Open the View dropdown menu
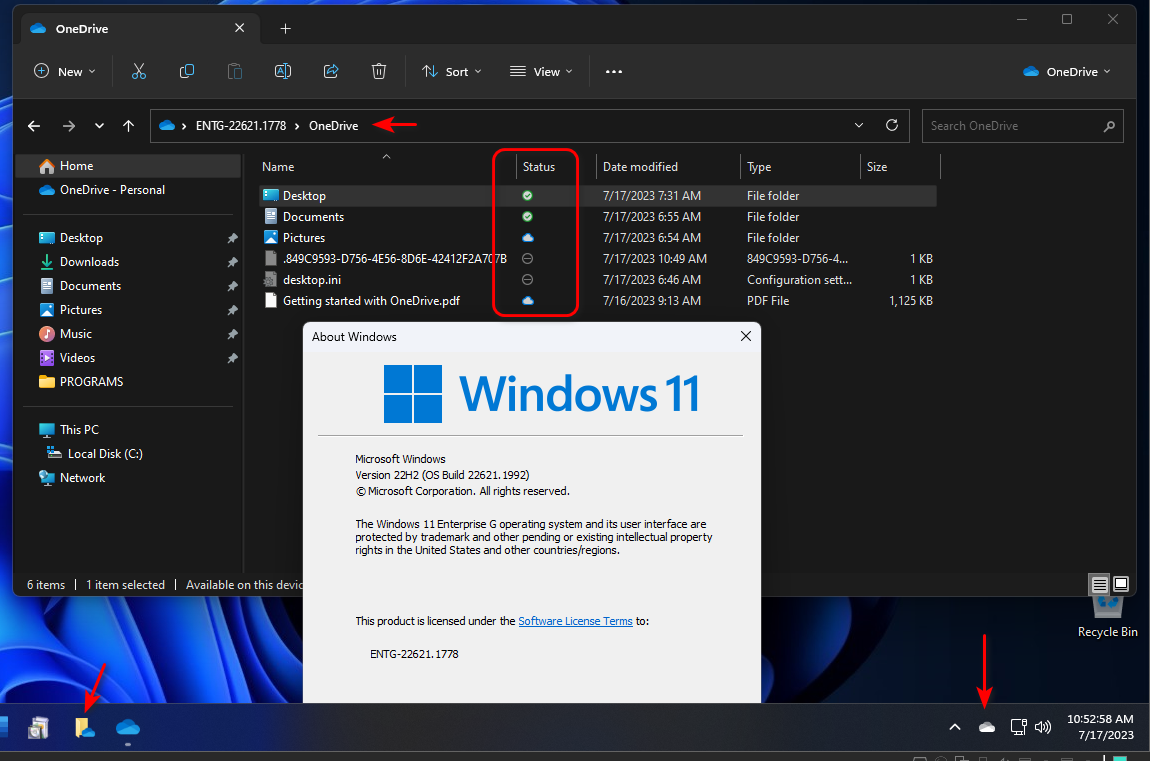Screen dimensions: 1150x761 (541, 71)
